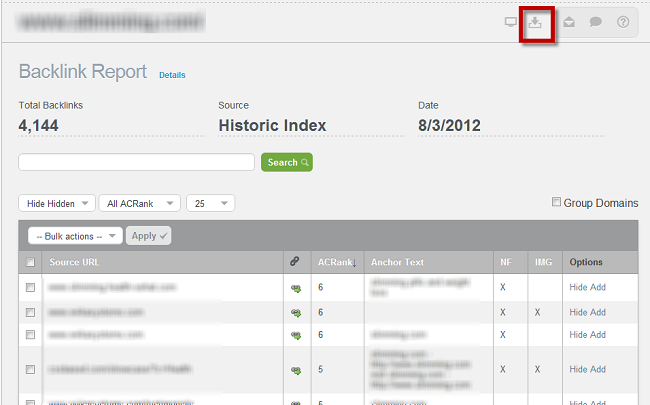Click the download export icon

click(536, 22)
